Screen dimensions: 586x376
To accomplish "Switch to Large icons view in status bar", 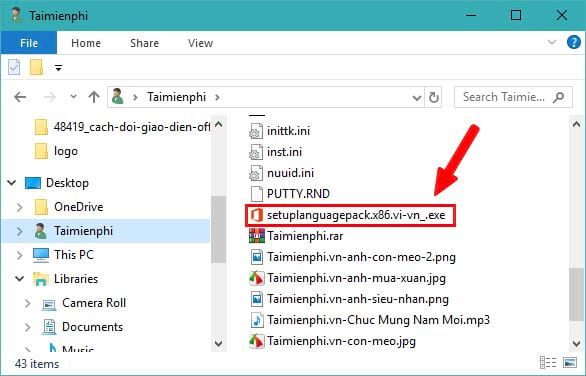I will point(570,363).
